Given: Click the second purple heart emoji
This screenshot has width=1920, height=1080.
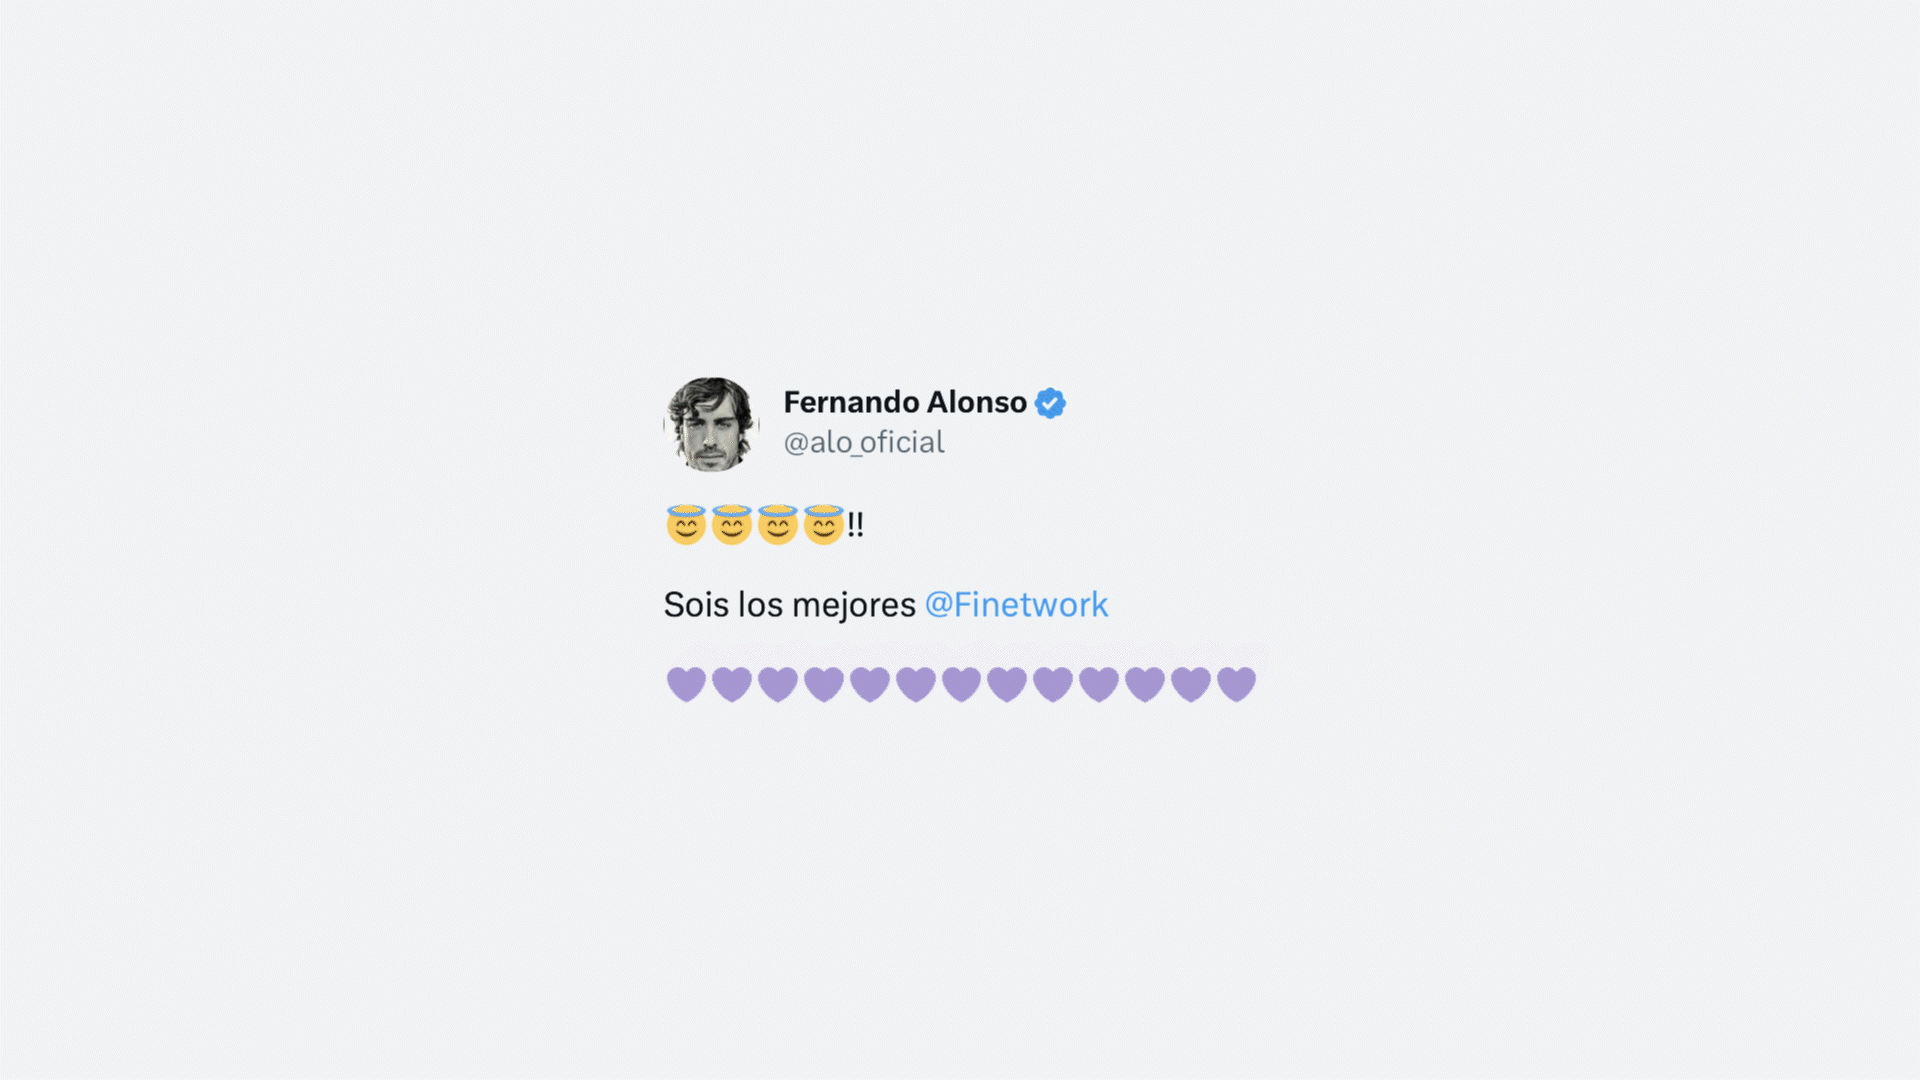Looking at the screenshot, I should click(732, 685).
